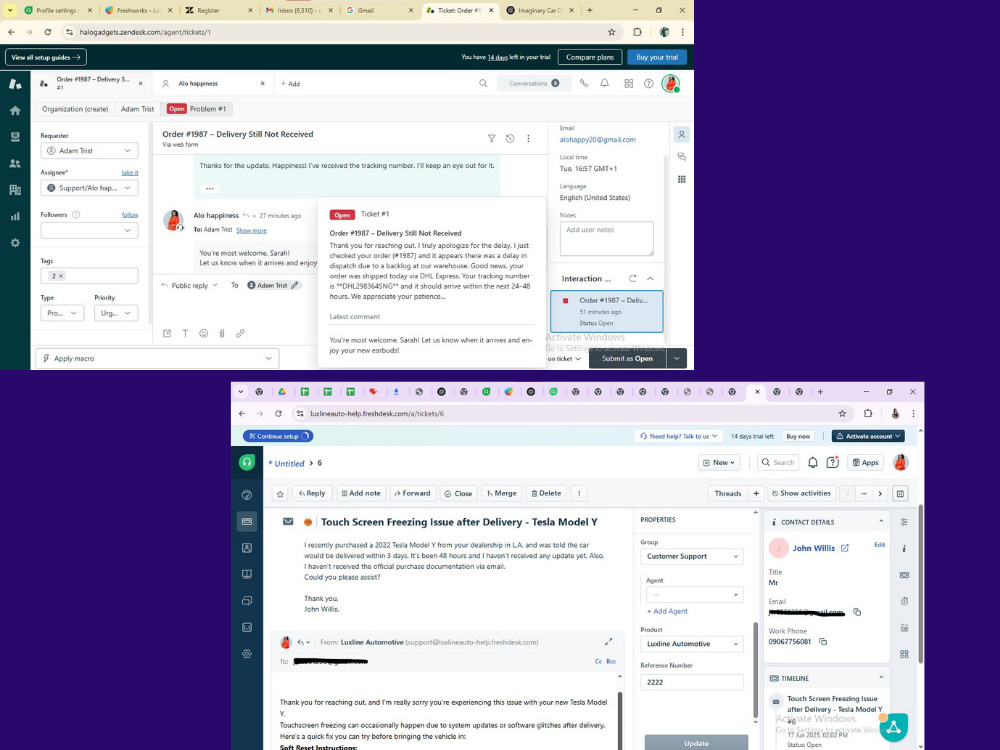Open Freshdesk Solutions book icon in sidebar
This screenshot has height=750, width=1000.
coord(247,574)
